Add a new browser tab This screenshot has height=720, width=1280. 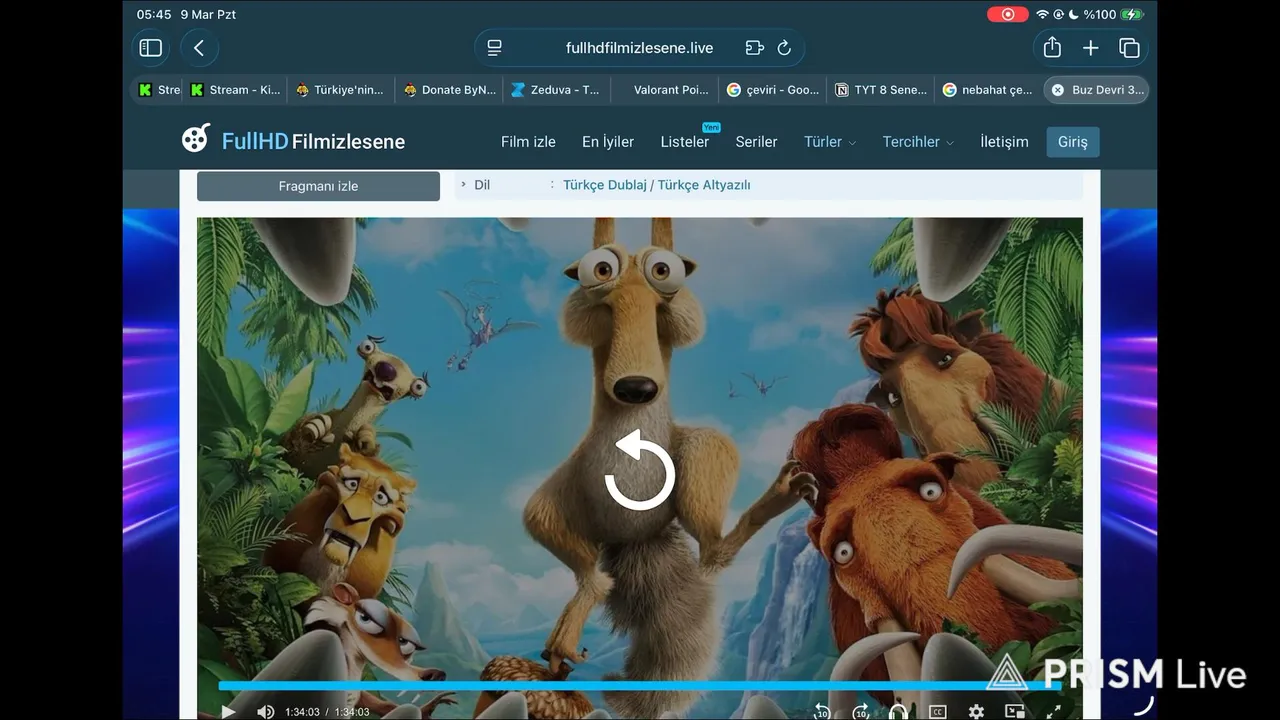coord(1090,48)
